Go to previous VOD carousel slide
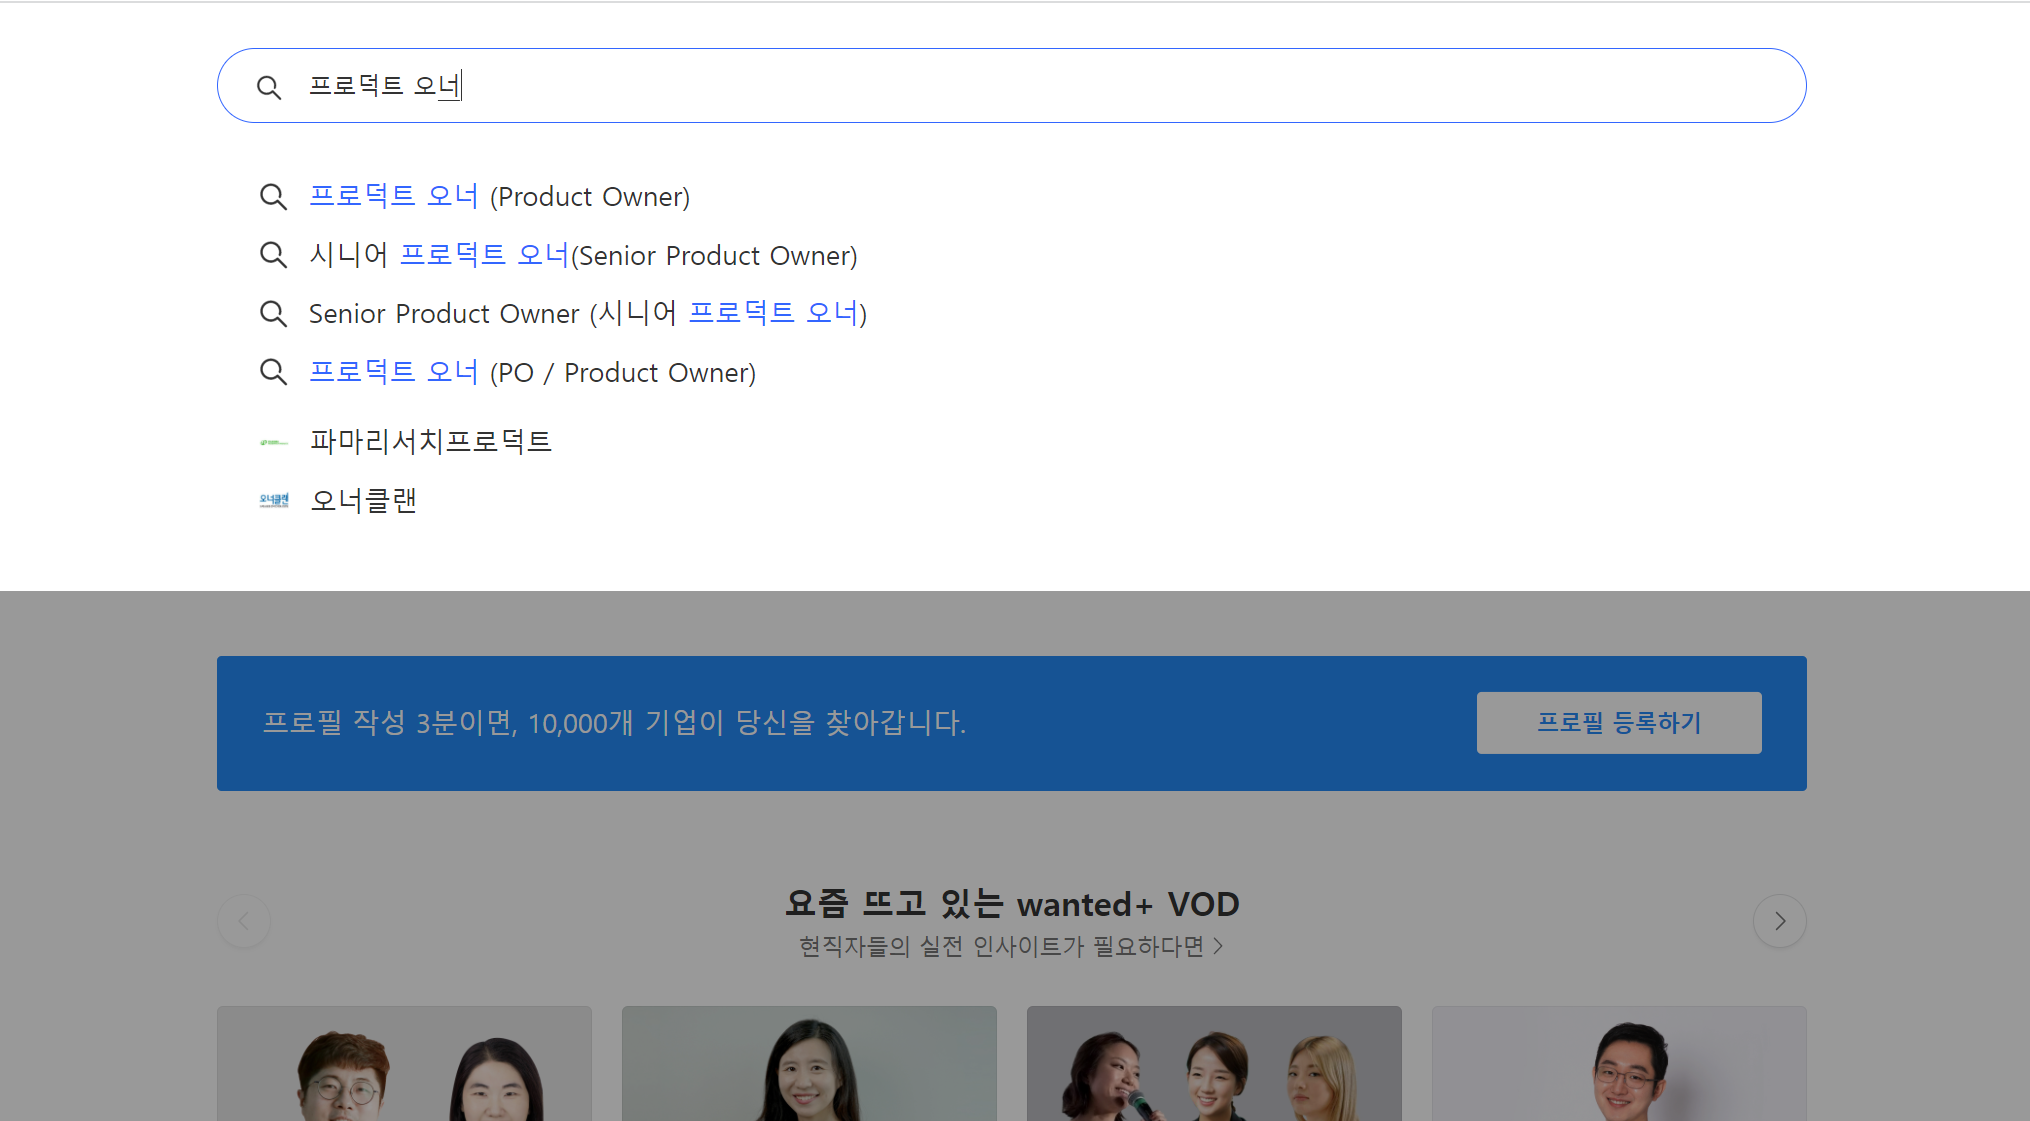This screenshot has height=1121, width=2030. pos(244,921)
